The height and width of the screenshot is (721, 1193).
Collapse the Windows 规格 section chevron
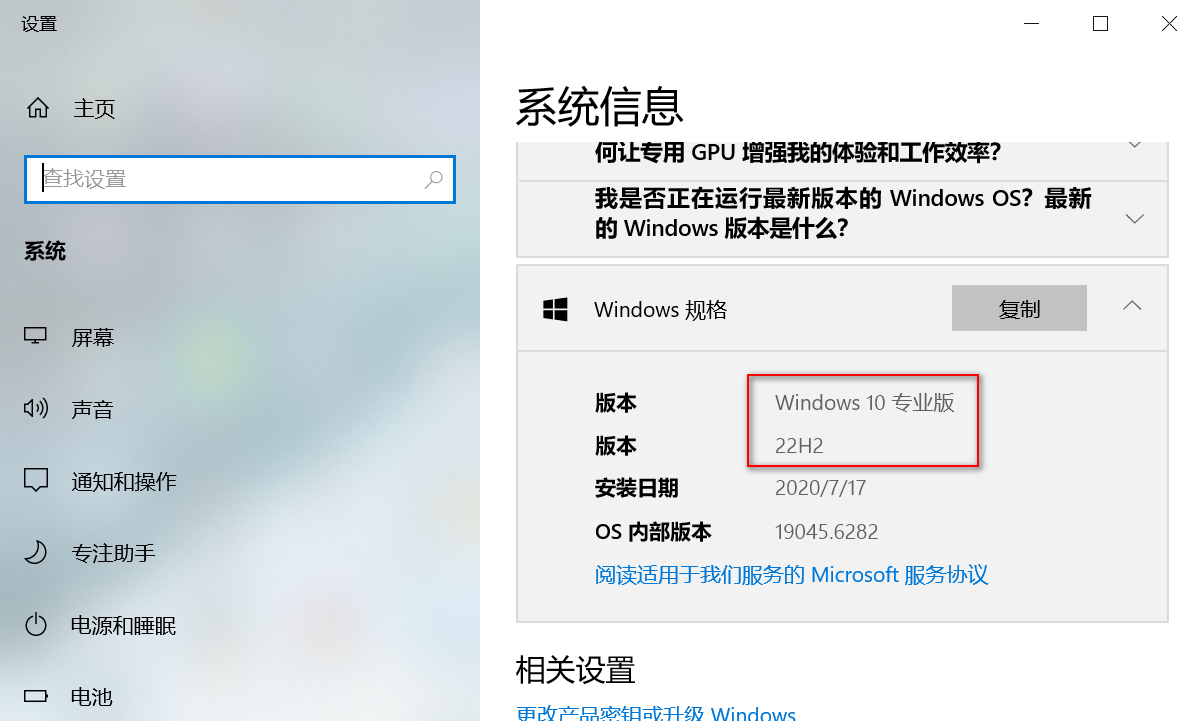[x=1132, y=306]
